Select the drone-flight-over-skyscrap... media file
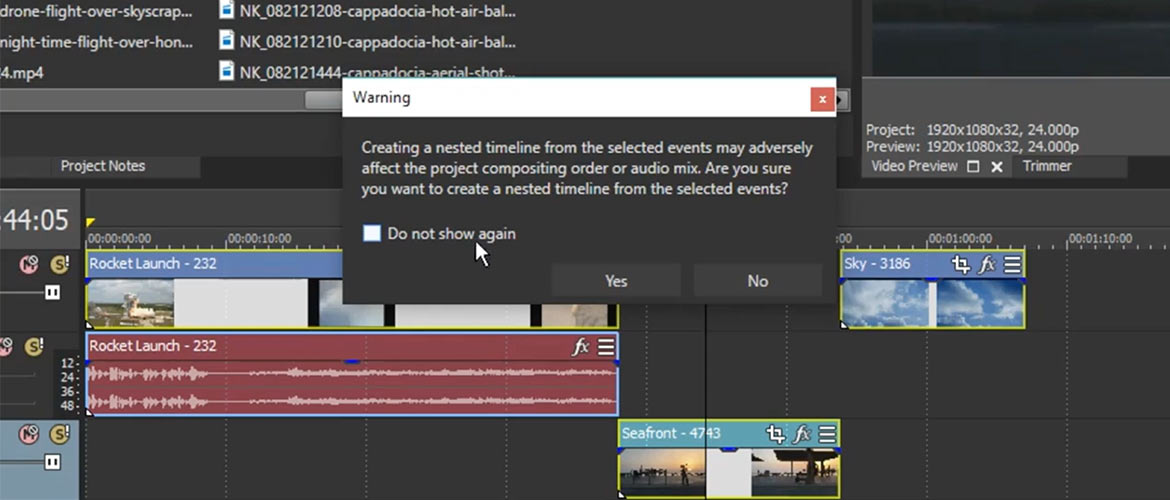Viewport: 1170px width, 500px height. tap(96, 12)
